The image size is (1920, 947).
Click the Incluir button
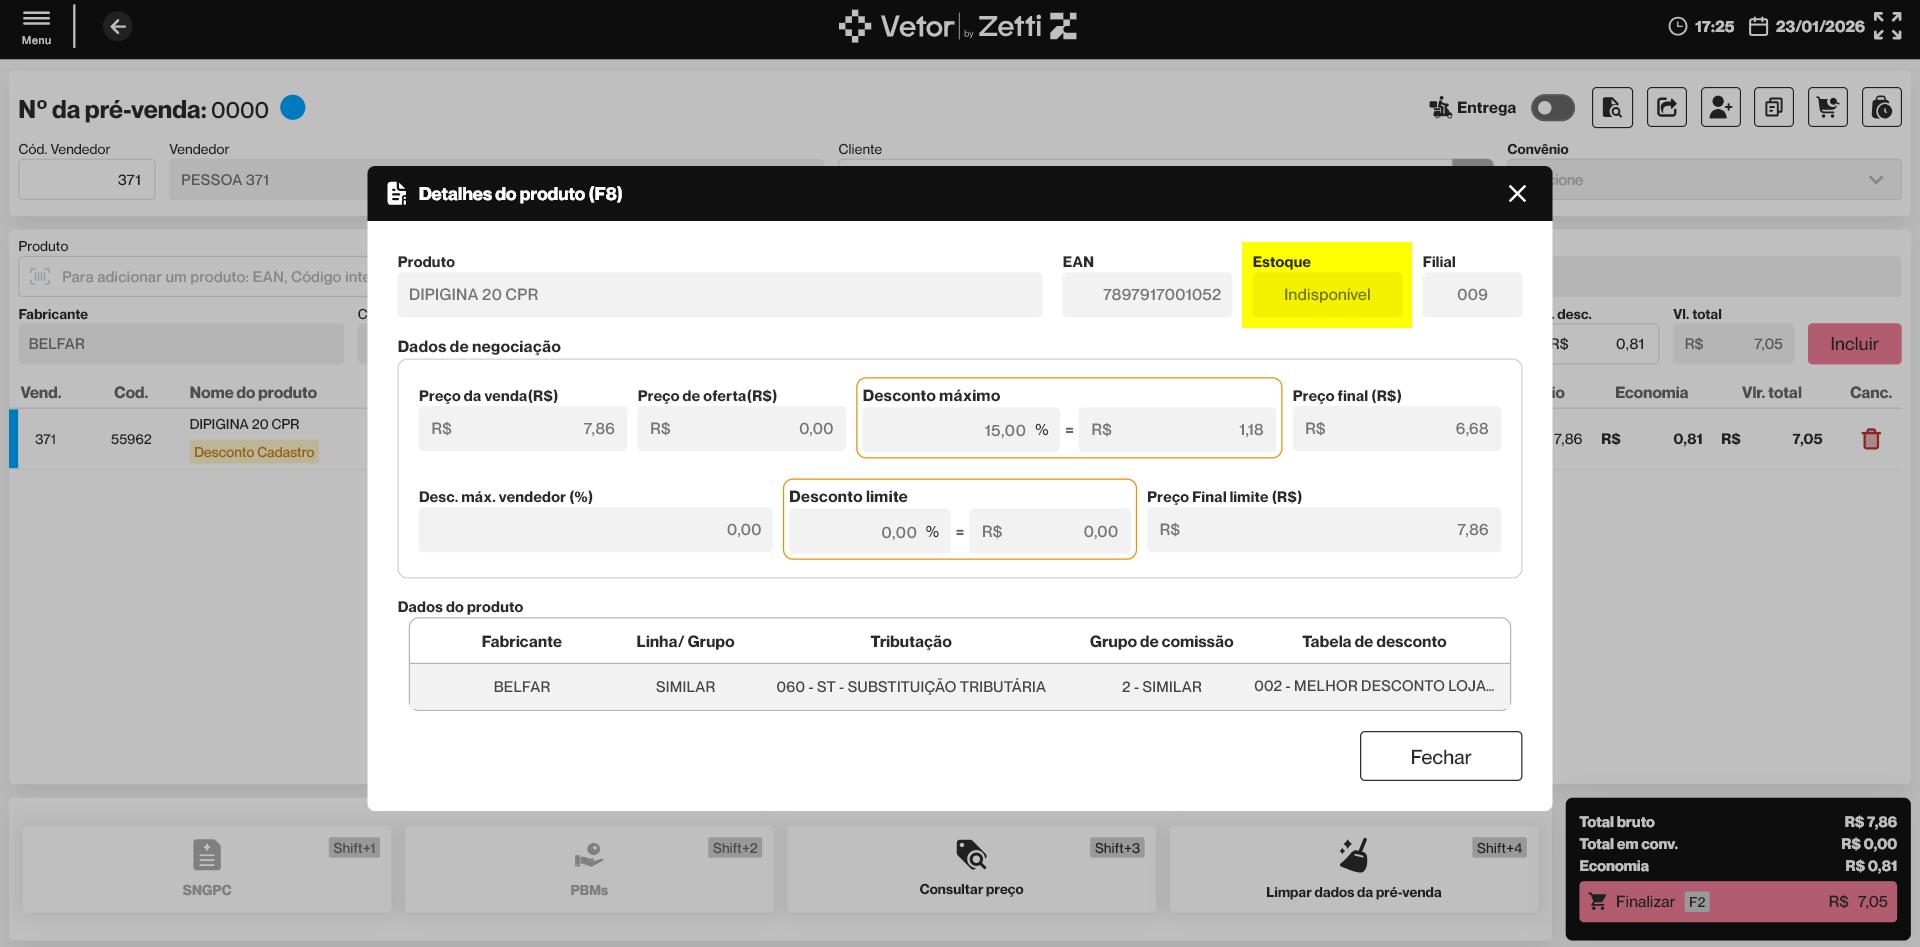pos(1854,344)
